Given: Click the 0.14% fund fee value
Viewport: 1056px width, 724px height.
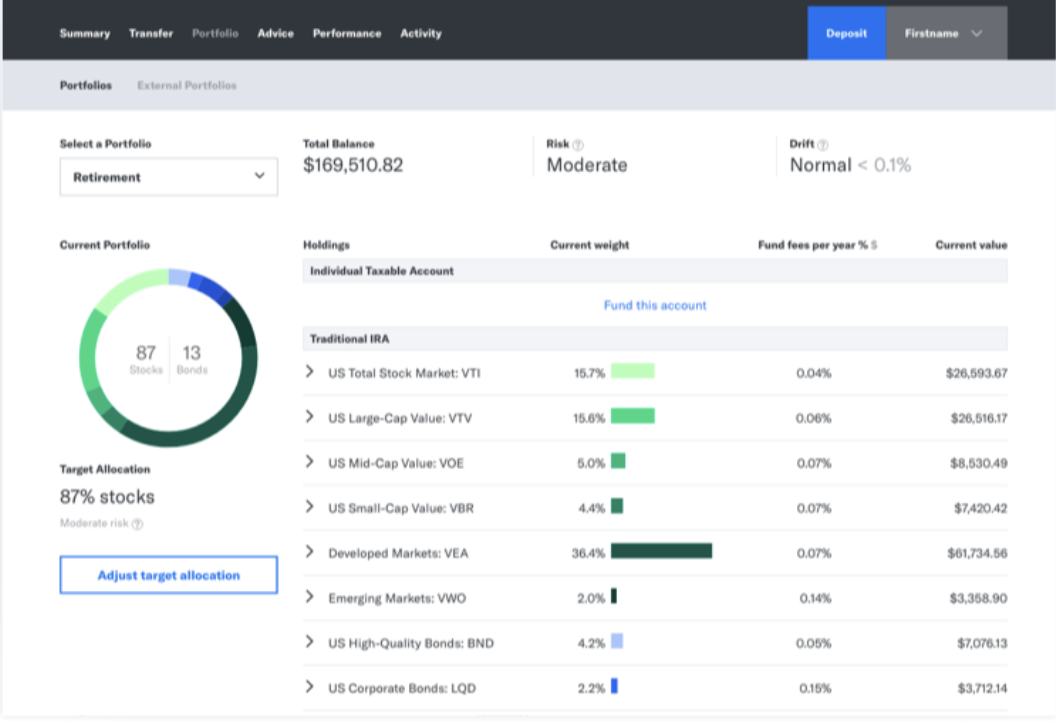Looking at the screenshot, I should 815,599.
